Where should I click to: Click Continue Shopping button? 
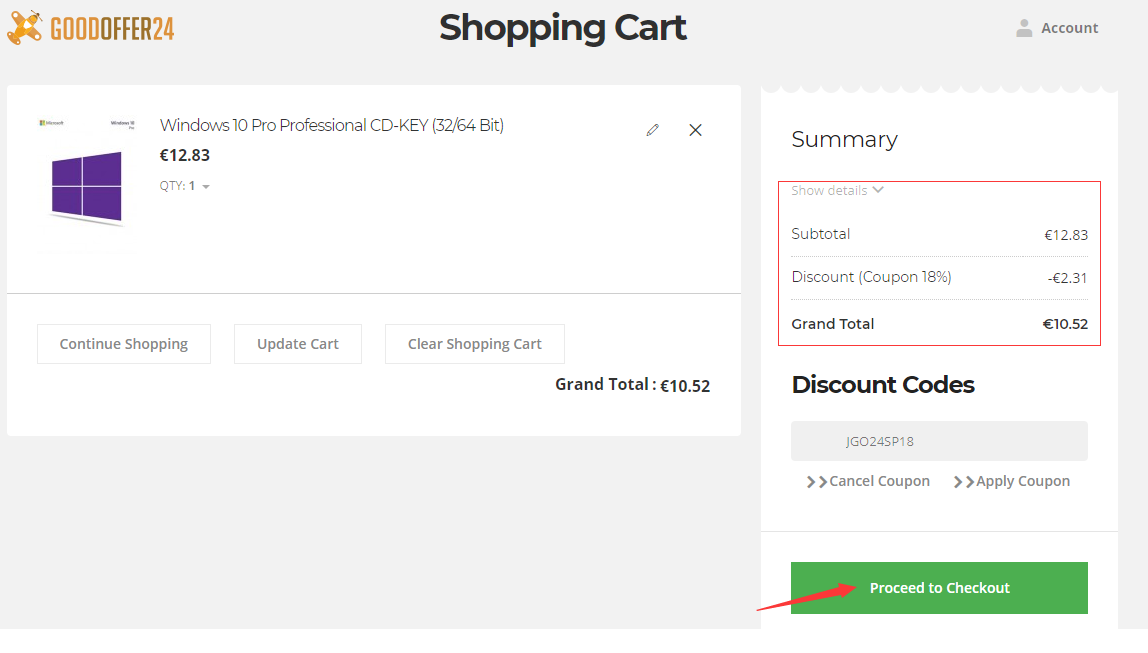pos(124,344)
